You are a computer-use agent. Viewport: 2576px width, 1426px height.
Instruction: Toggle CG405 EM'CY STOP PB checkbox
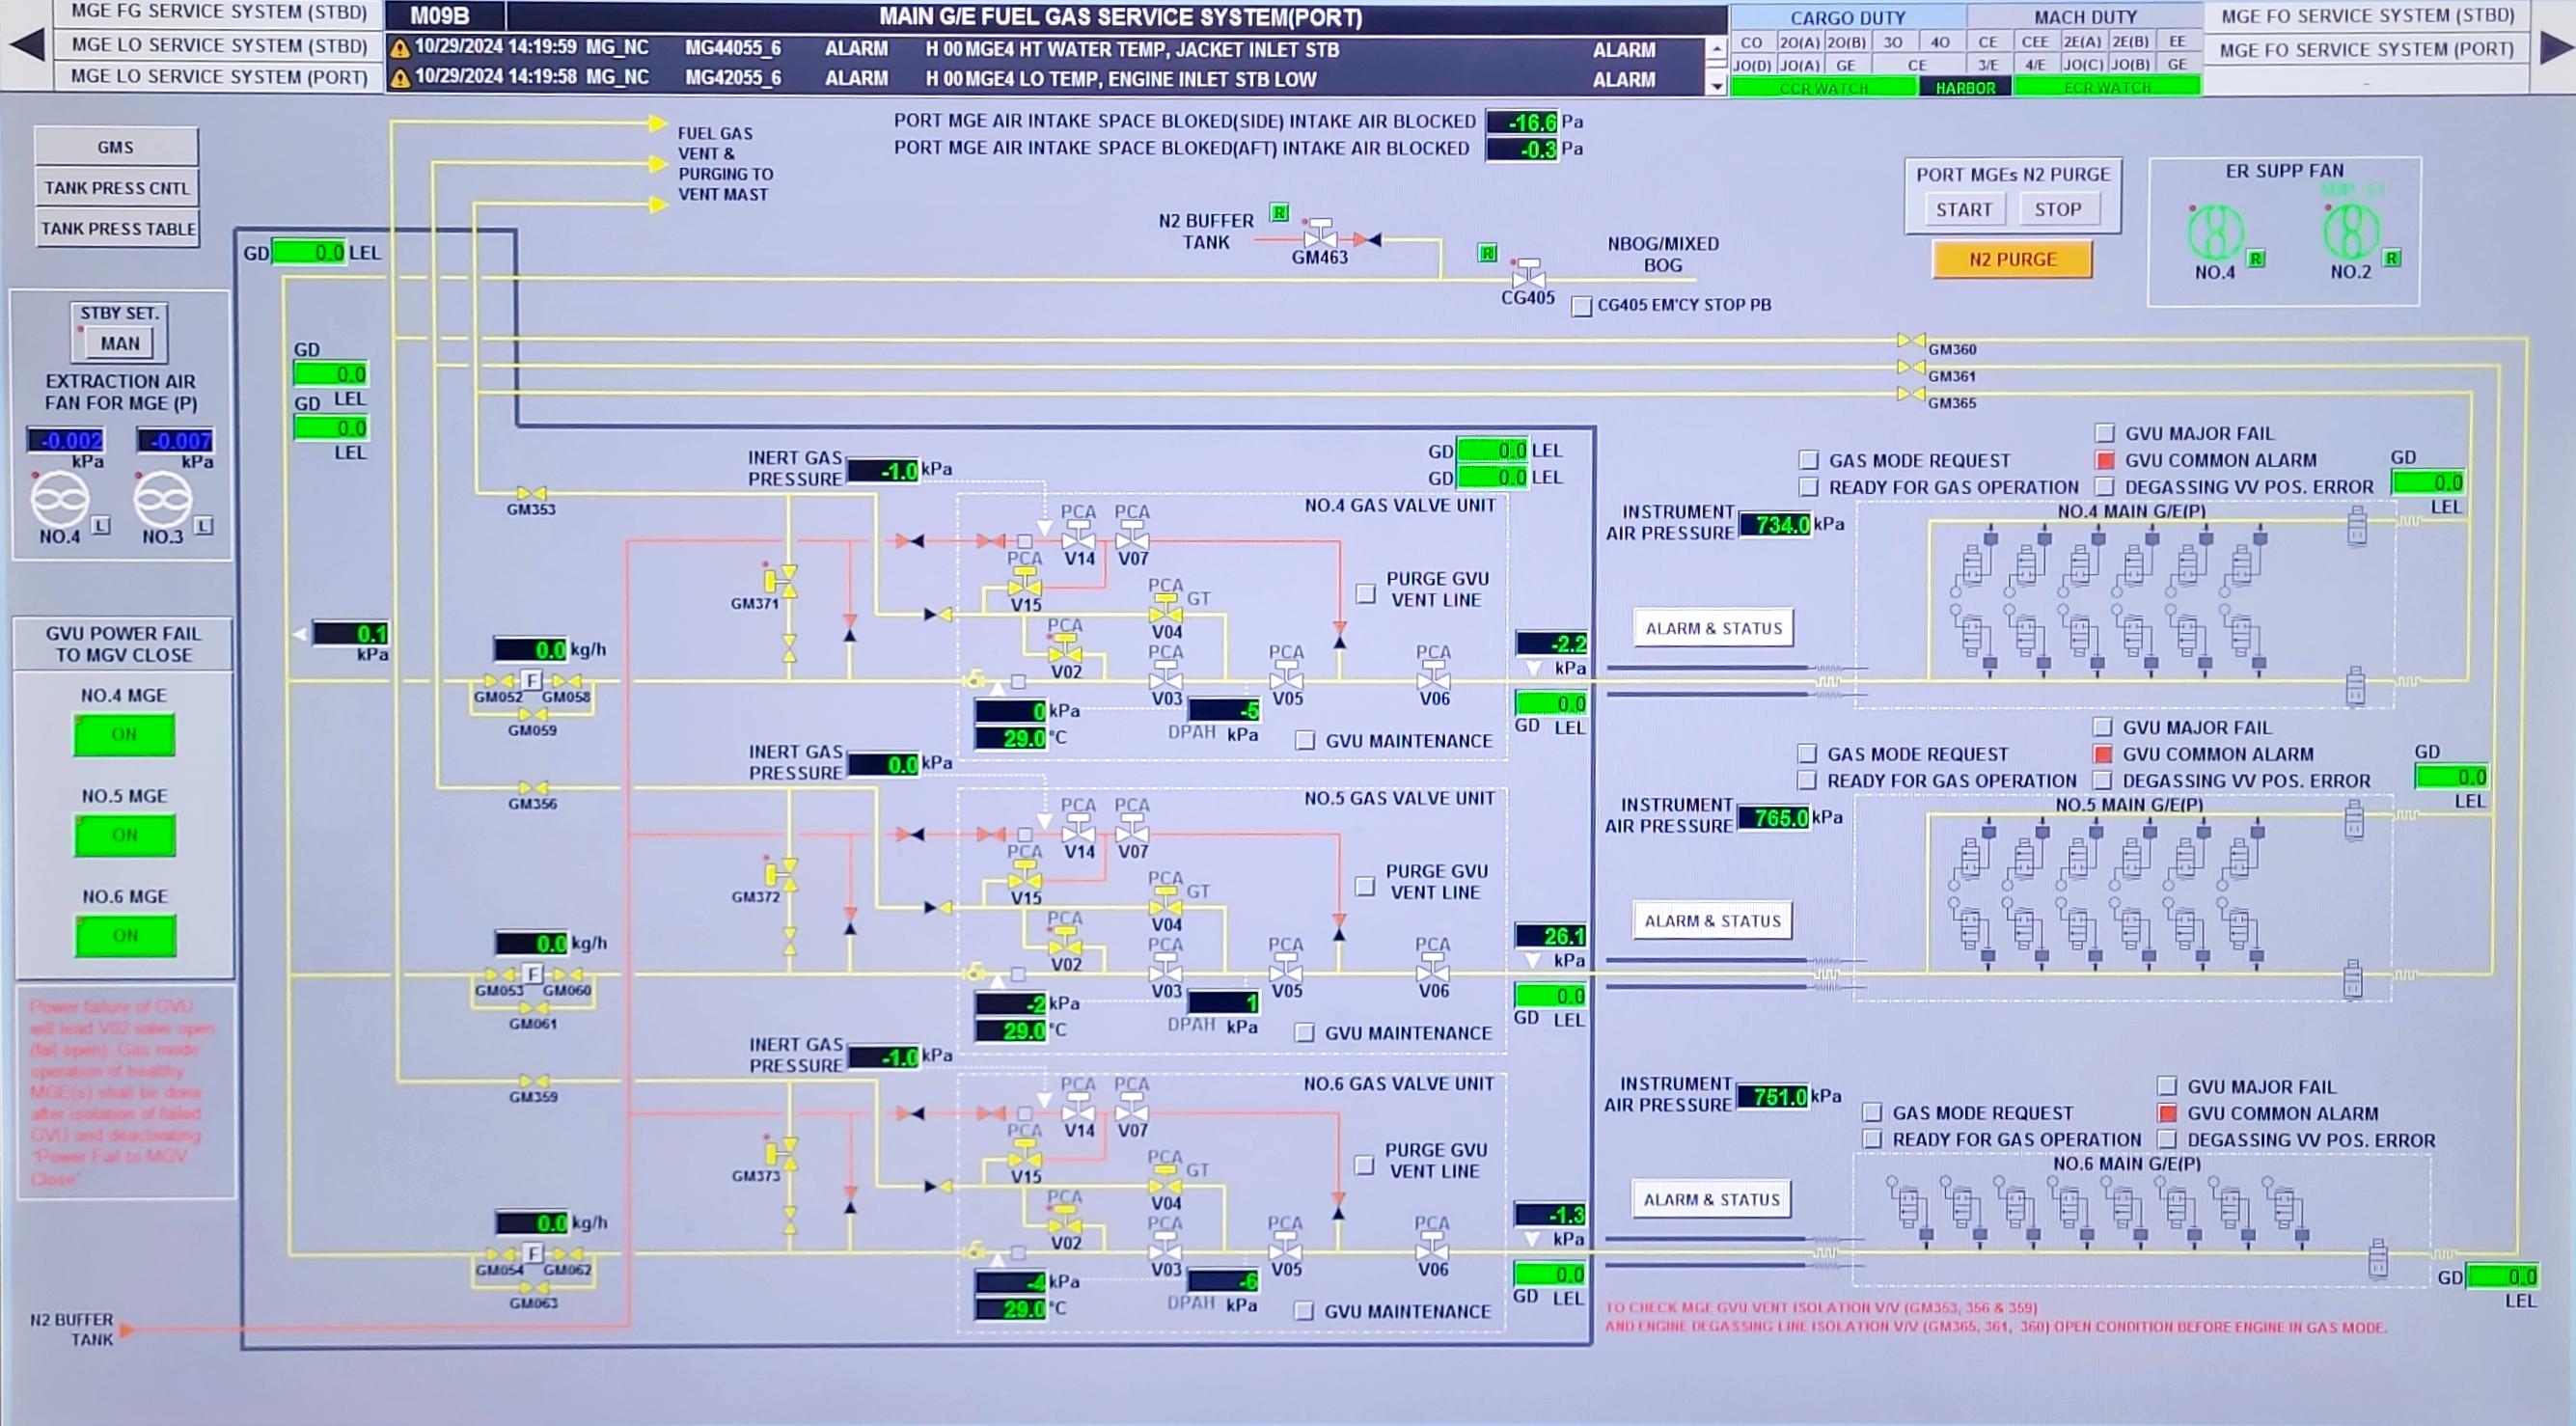(1581, 306)
